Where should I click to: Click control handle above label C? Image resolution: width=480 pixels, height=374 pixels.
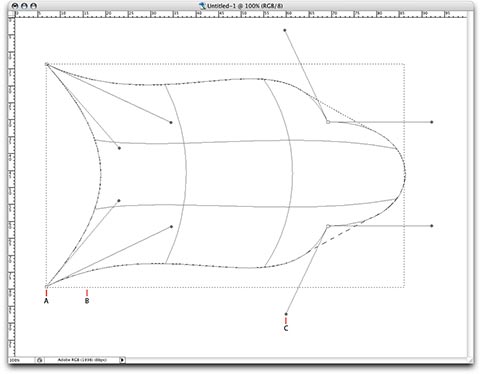point(286,314)
